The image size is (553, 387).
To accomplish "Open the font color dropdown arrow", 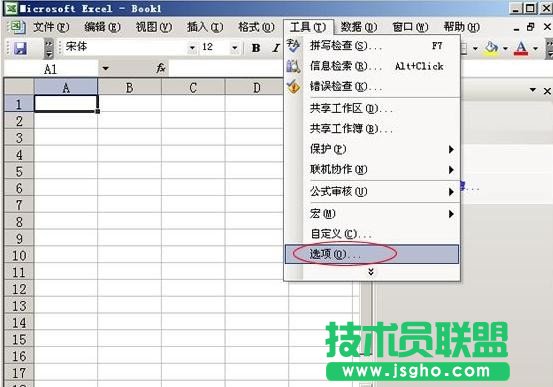I will 535,48.
